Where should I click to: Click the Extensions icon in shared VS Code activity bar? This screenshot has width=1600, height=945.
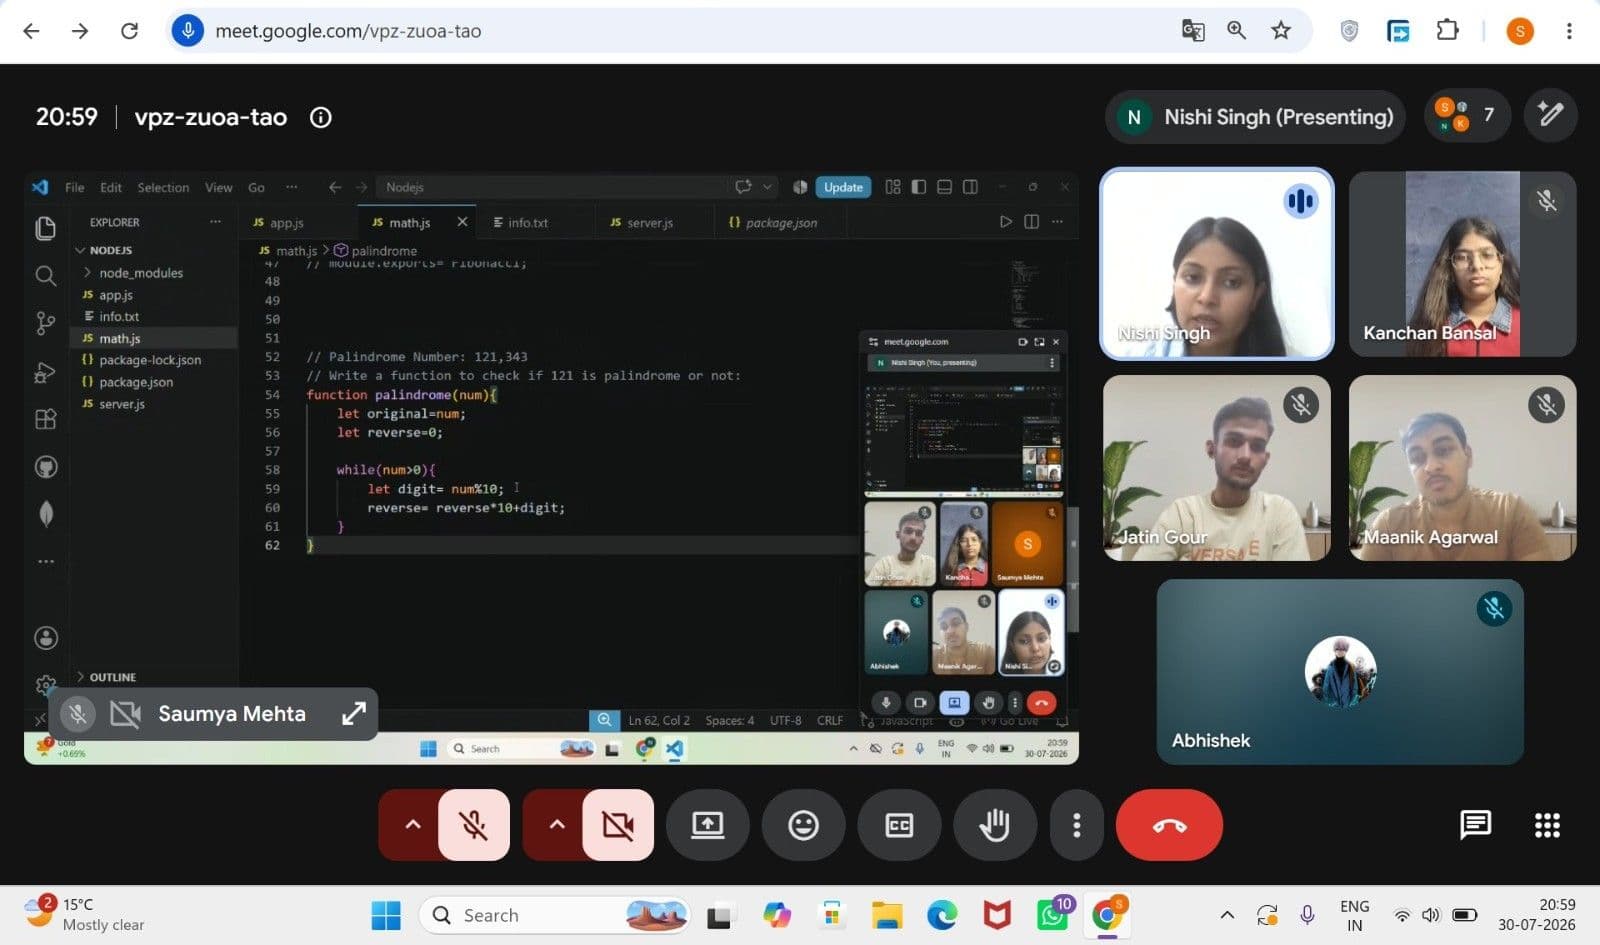(x=45, y=419)
